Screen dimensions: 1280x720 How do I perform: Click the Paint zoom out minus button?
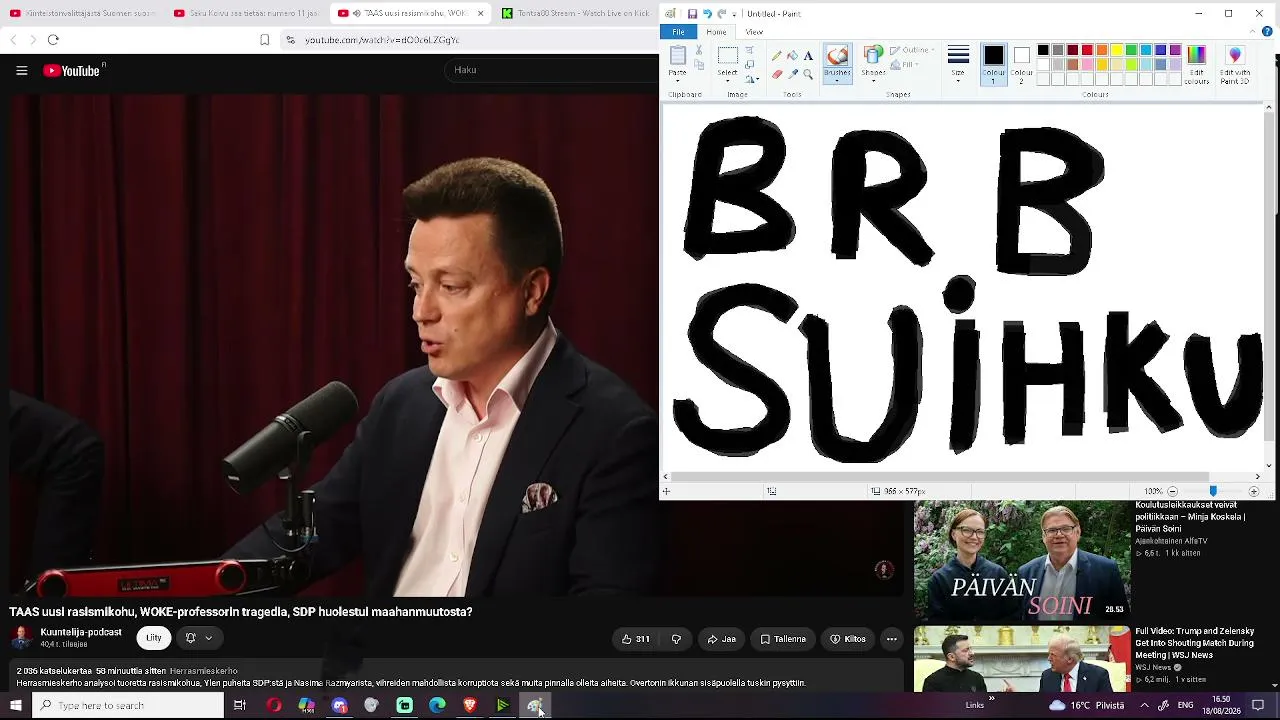click(x=1172, y=491)
